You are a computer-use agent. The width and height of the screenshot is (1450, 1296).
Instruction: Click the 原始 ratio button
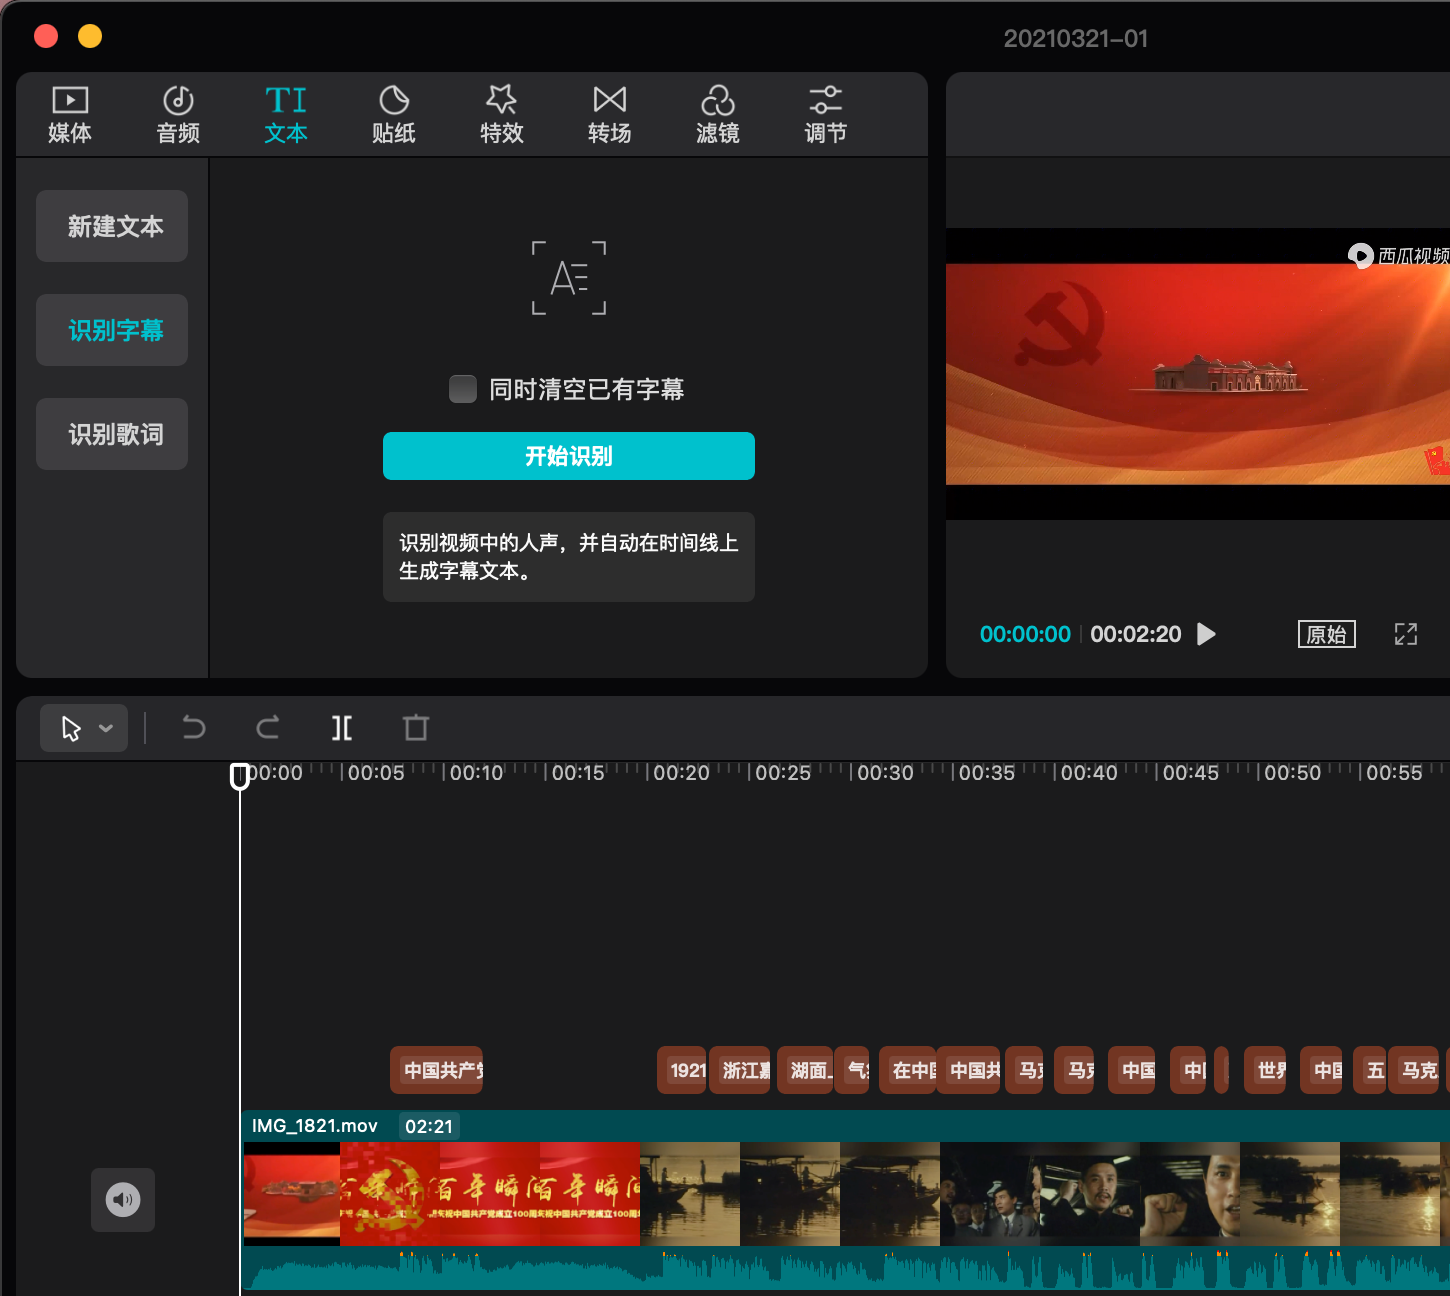coord(1326,633)
